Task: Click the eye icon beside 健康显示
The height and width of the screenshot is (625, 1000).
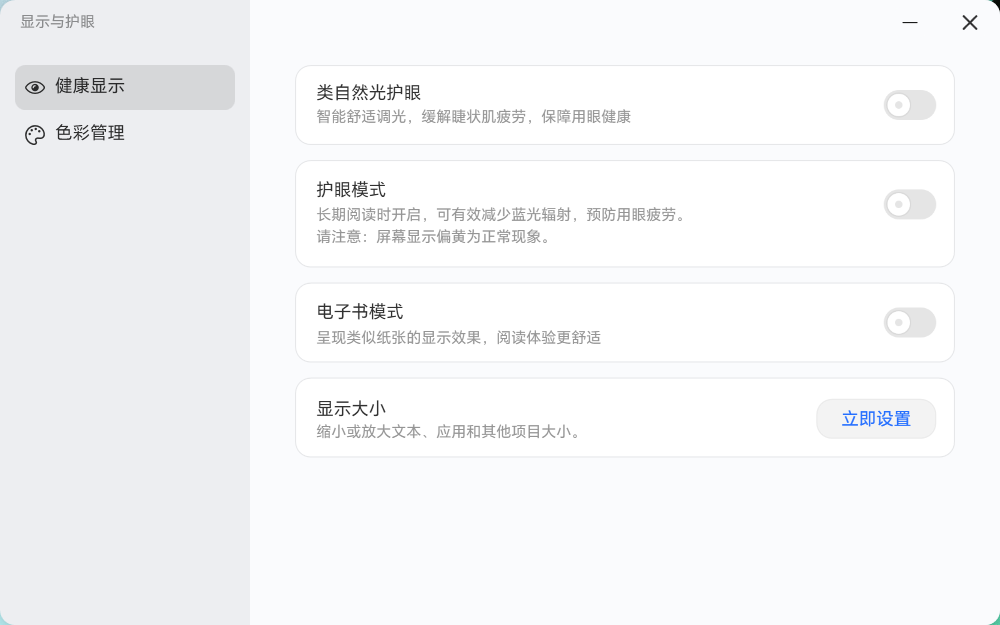Action: (35, 87)
